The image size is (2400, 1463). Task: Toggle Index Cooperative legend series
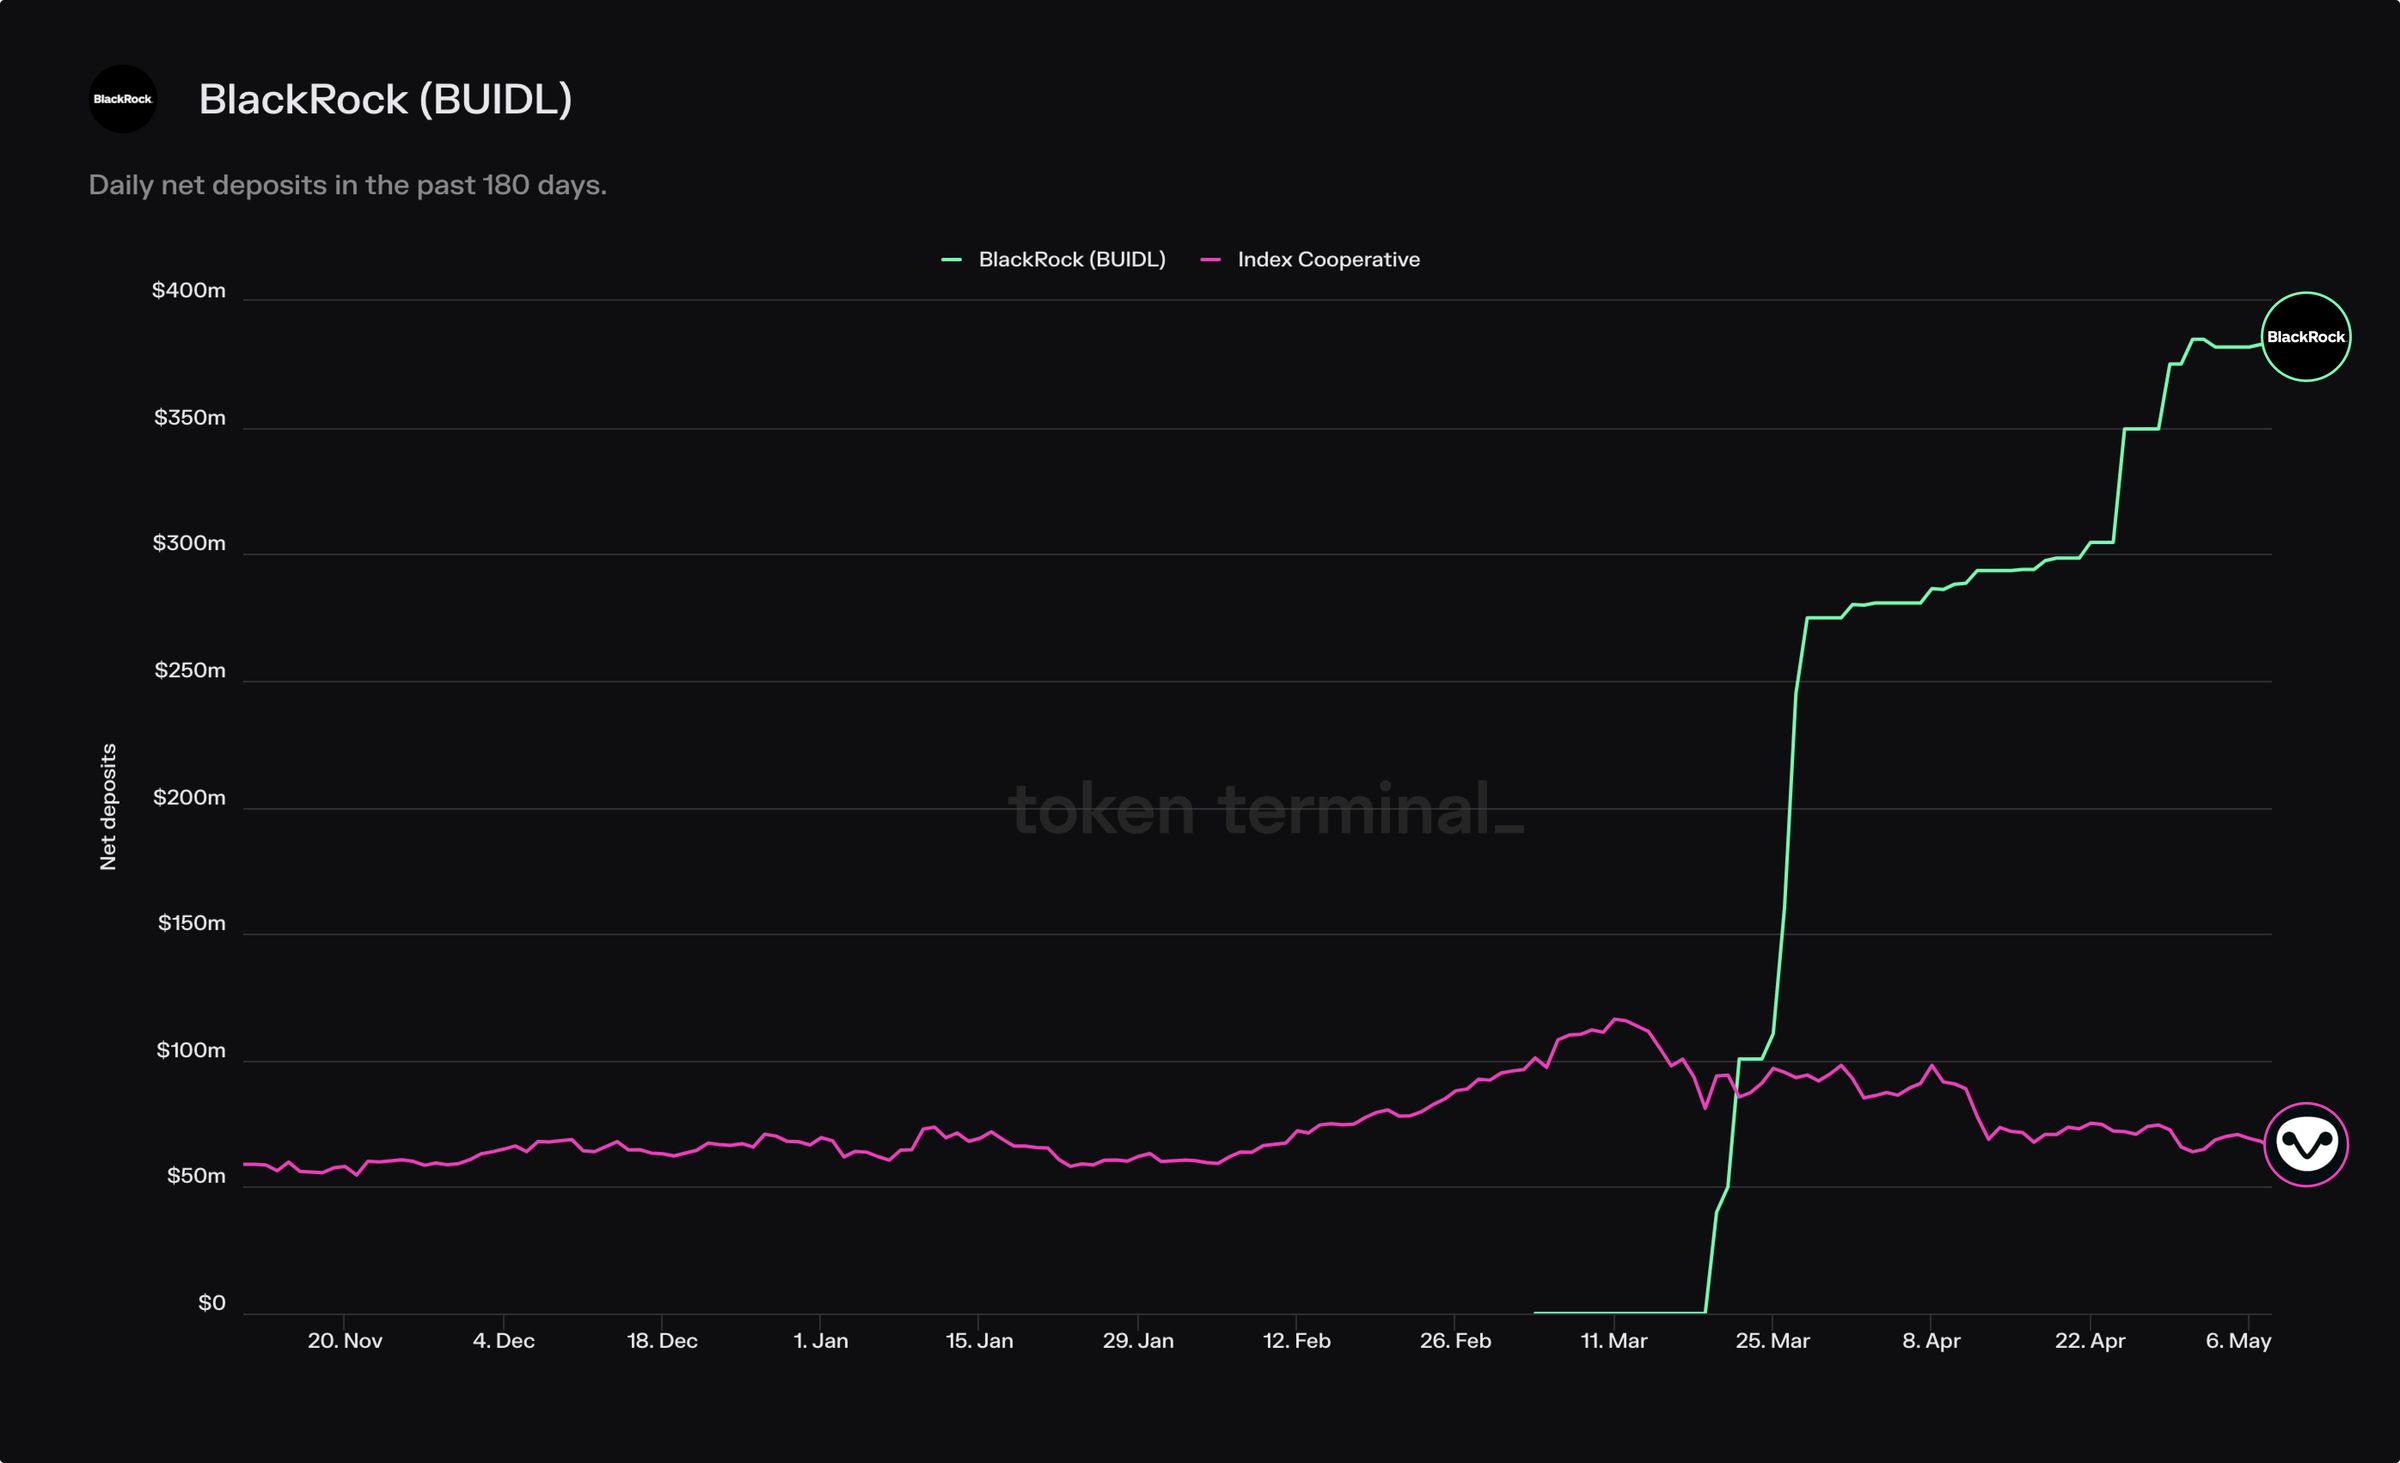click(1328, 260)
